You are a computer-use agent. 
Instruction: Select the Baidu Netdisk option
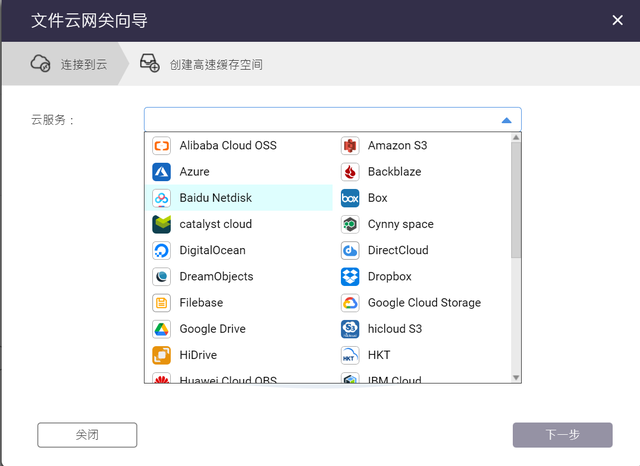tap(239, 198)
